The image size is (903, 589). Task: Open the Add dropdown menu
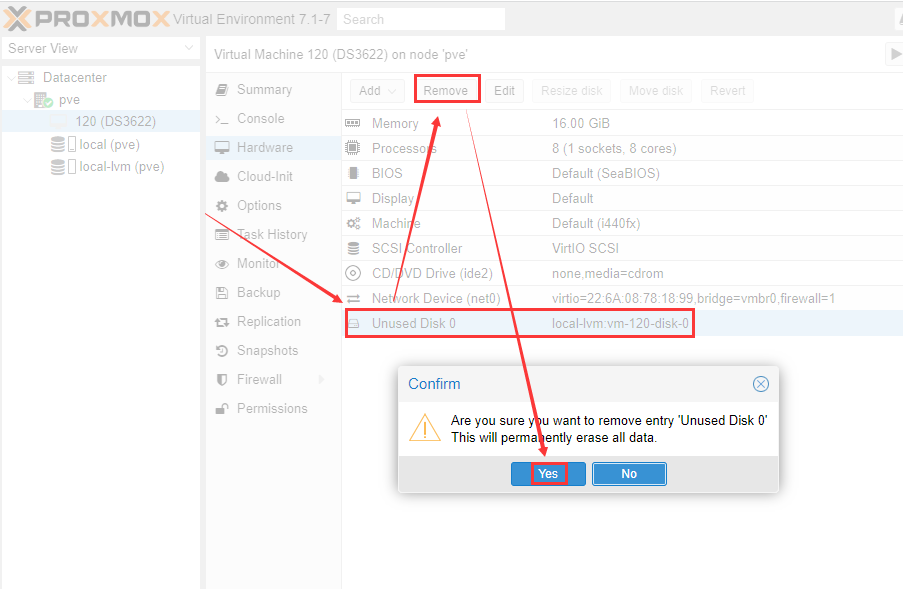(x=377, y=90)
